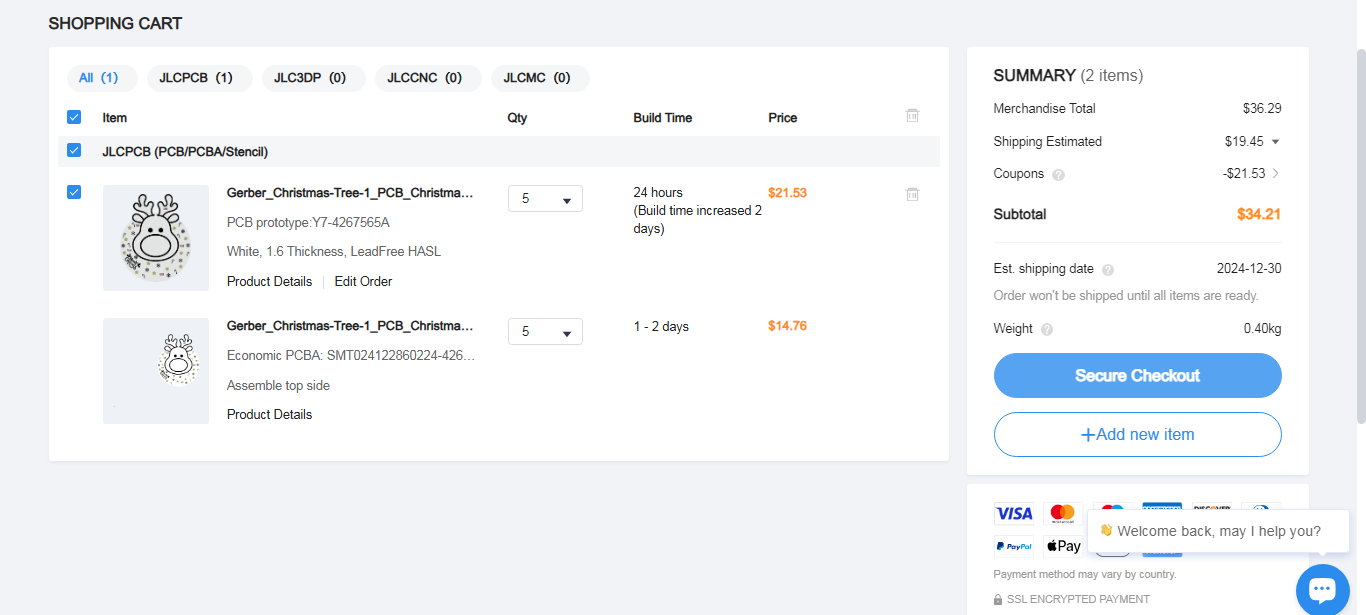This screenshot has width=1366, height=615.
Task: Open Product Details for PCB prototype
Action: tap(269, 282)
